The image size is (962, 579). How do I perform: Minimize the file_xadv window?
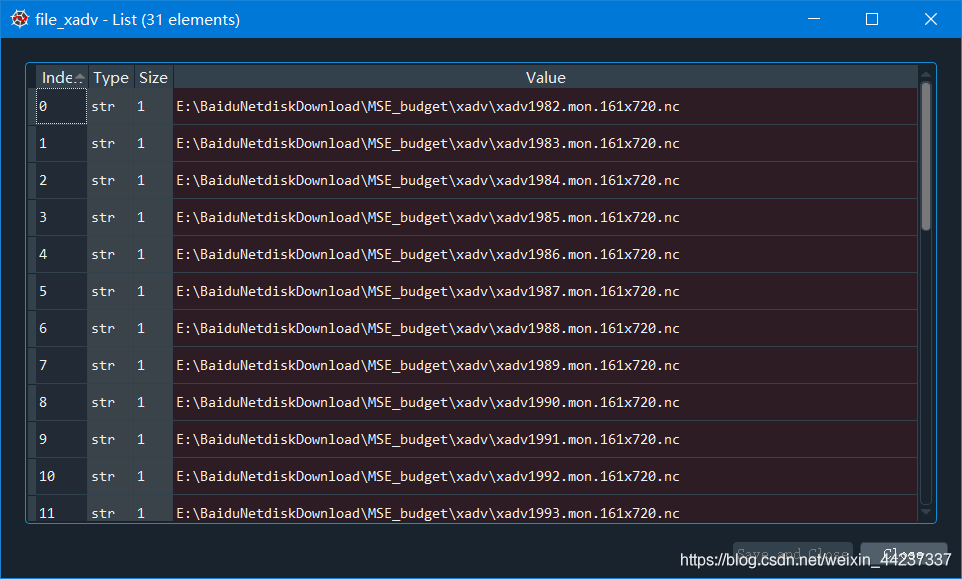pos(814,19)
